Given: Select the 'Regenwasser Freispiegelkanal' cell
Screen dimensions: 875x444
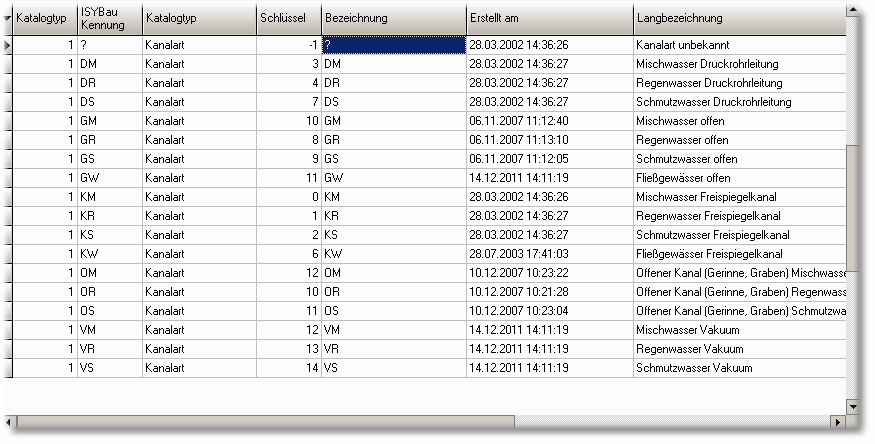Looking at the screenshot, I should (738, 216).
